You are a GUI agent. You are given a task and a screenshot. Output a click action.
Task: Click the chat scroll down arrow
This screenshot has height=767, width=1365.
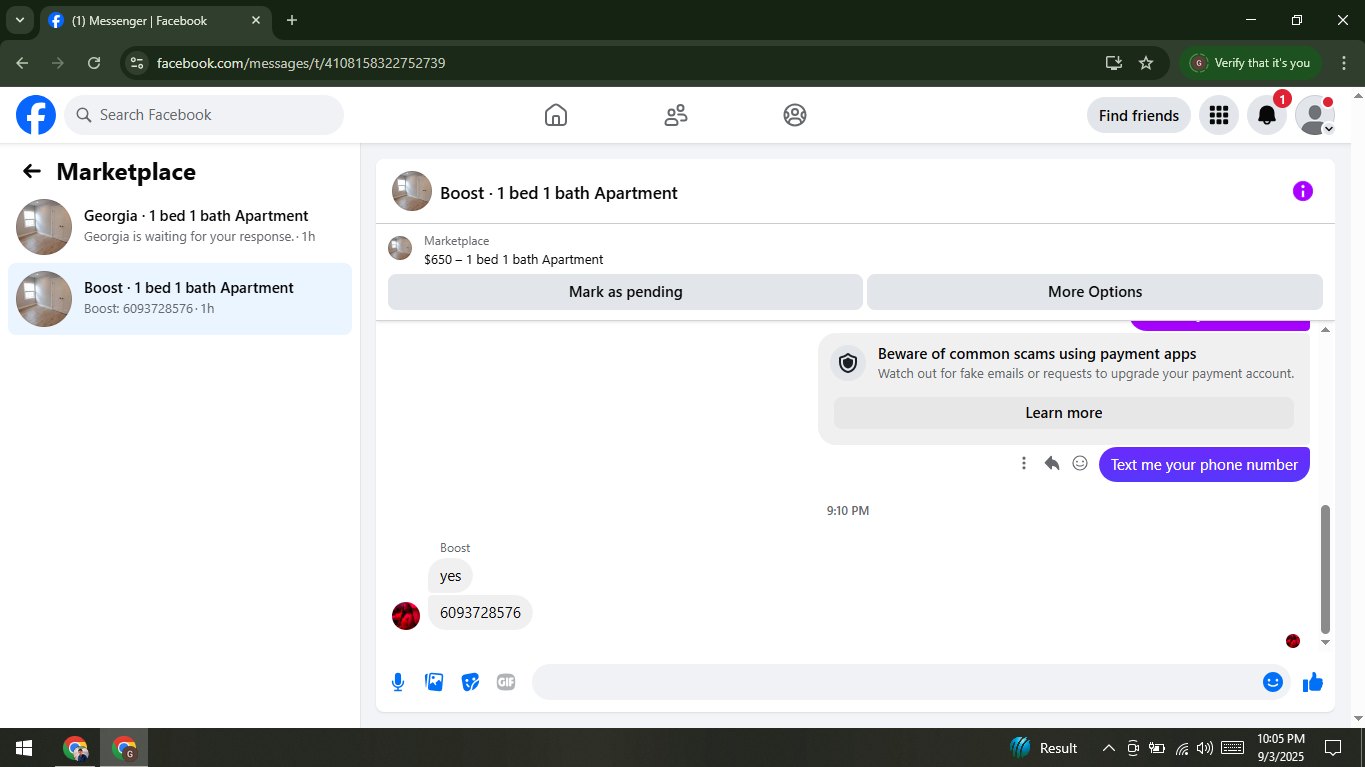[x=1326, y=643]
